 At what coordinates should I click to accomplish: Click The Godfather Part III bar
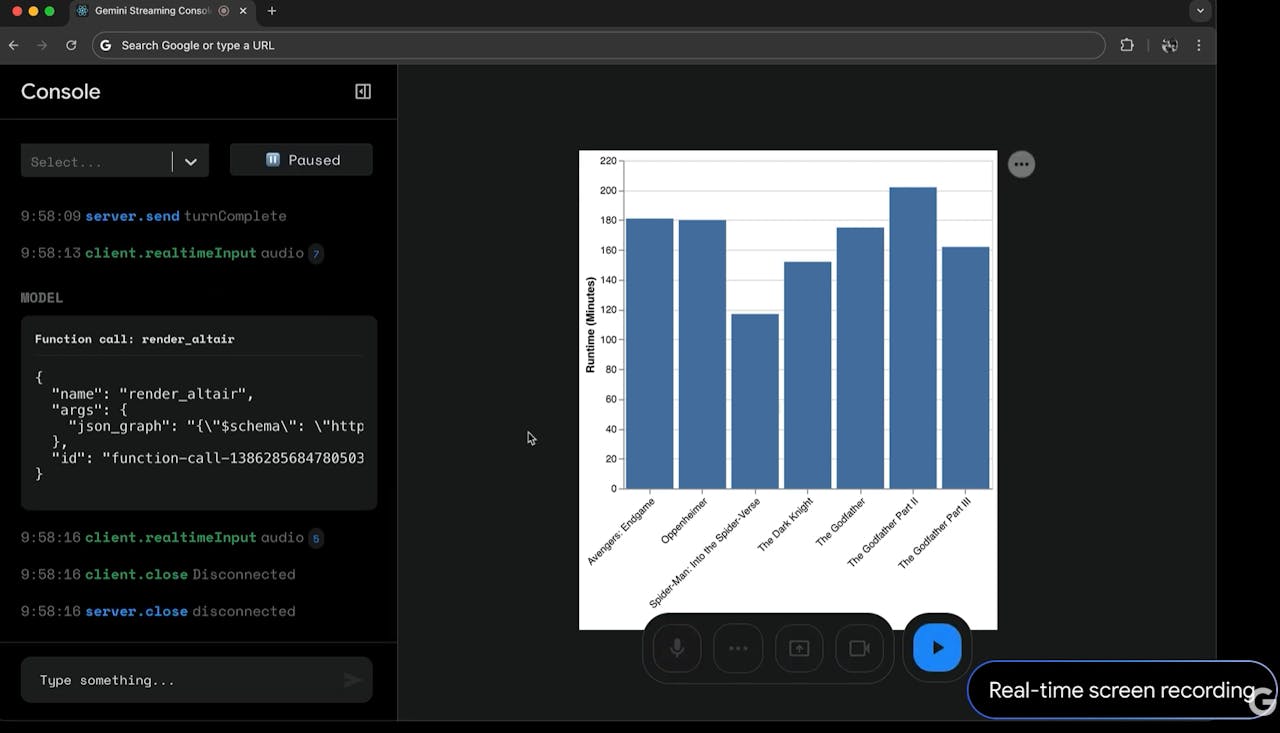[966, 368]
